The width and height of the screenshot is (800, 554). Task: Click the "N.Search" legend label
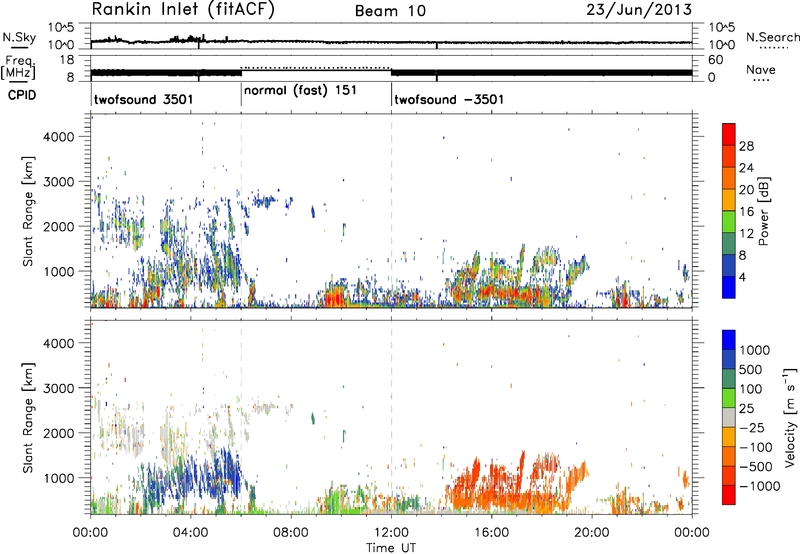(x=772, y=37)
